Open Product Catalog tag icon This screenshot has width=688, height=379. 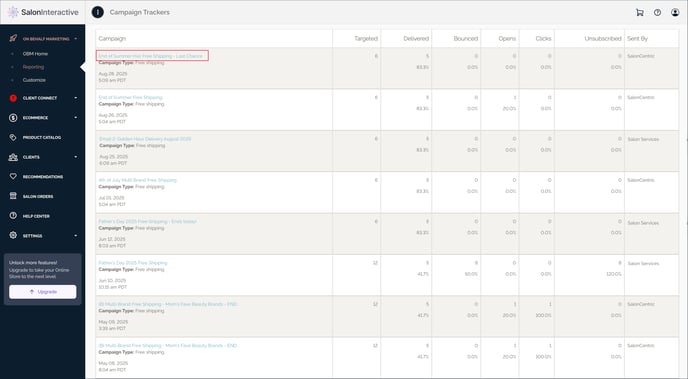tap(13, 137)
